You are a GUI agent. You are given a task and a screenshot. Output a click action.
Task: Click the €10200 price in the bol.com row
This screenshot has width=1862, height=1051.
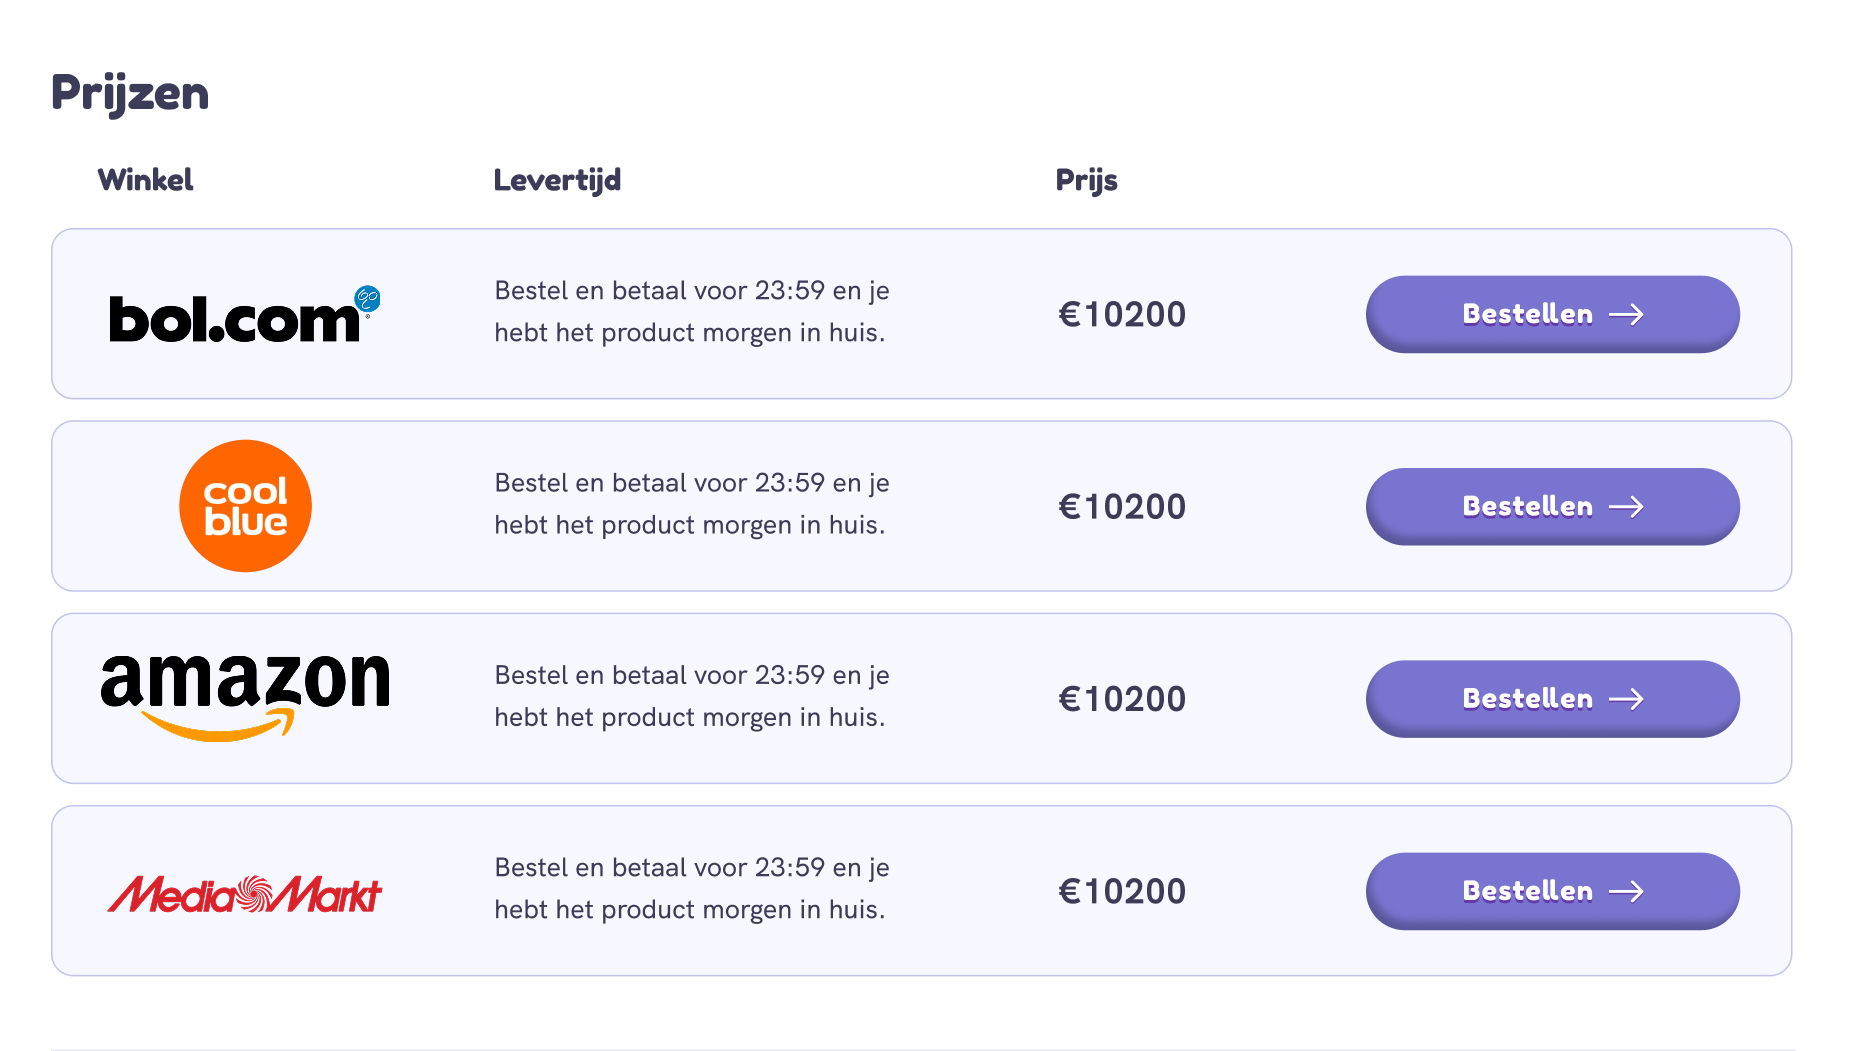[x=1122, y=315]
